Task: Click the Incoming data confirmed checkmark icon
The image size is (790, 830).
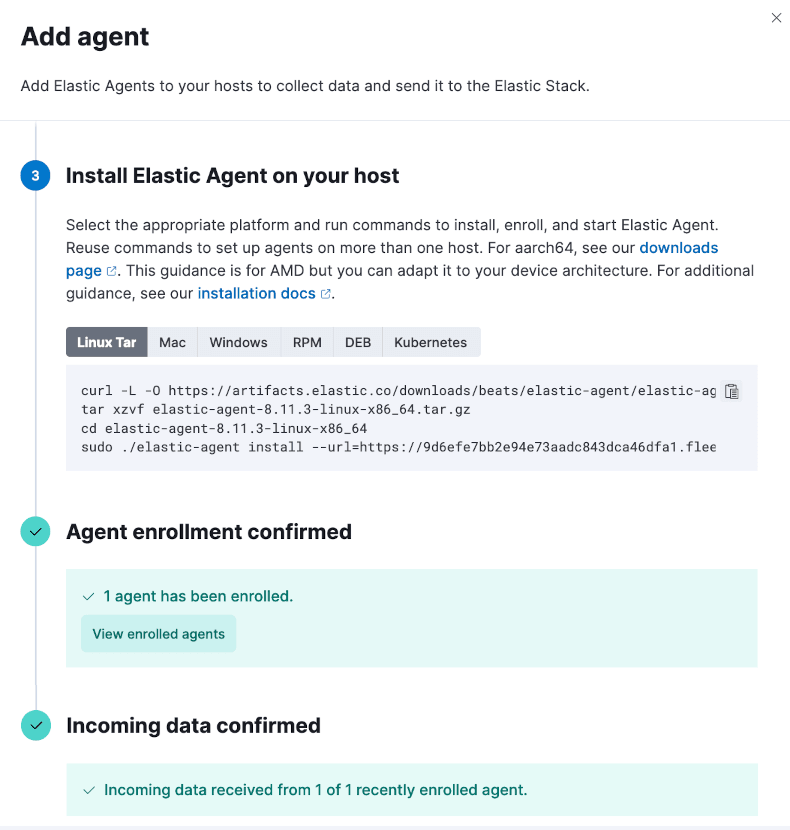Action: [x=36, y=726]
